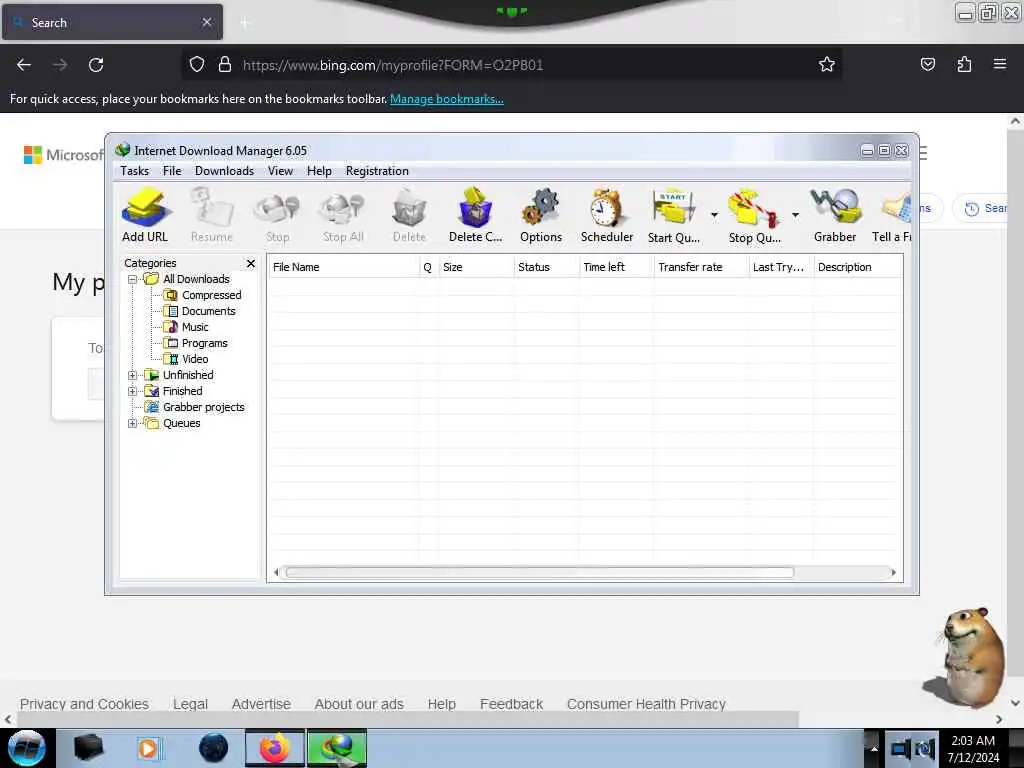The image size is (1024, 768).
Task: Click the Internet Download Manager taskbar icon
Action: click(337, 748)
